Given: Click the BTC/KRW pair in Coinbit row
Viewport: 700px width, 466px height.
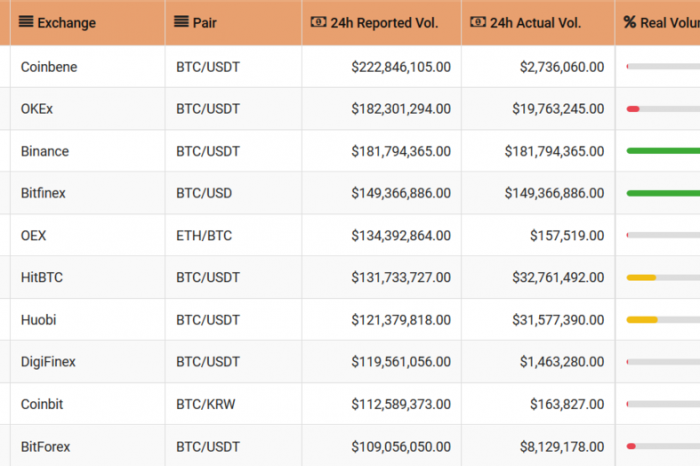Looking at the screenshot, I should coord(205,404).
